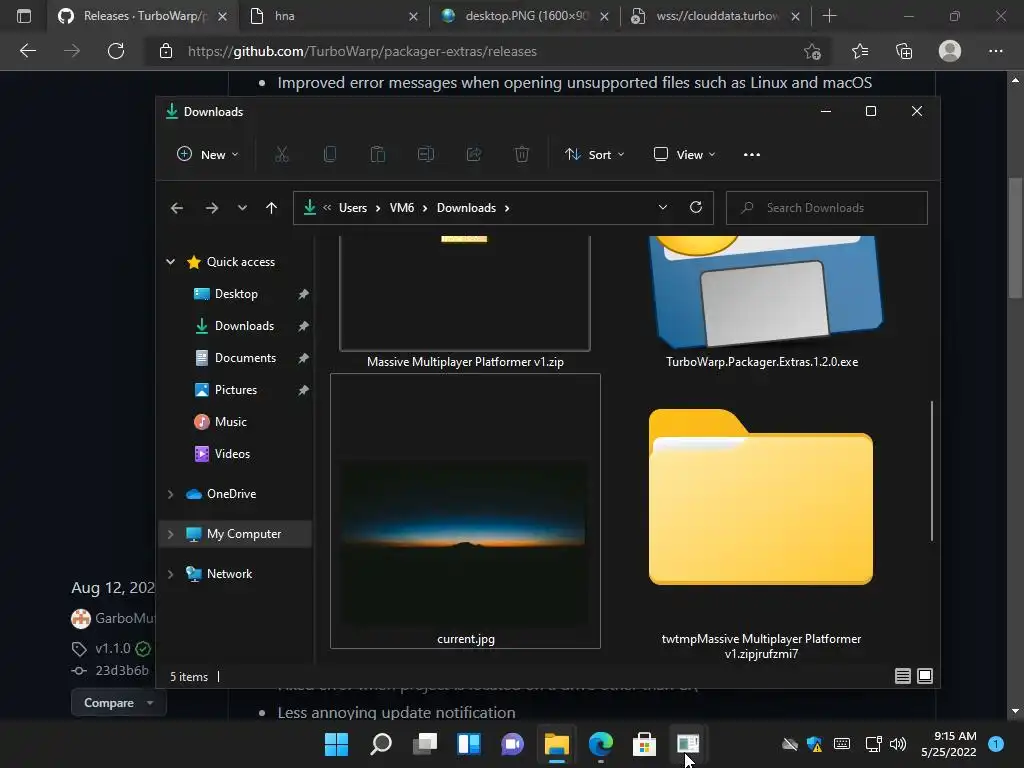Select the current.jpg thumbnail

465,511
